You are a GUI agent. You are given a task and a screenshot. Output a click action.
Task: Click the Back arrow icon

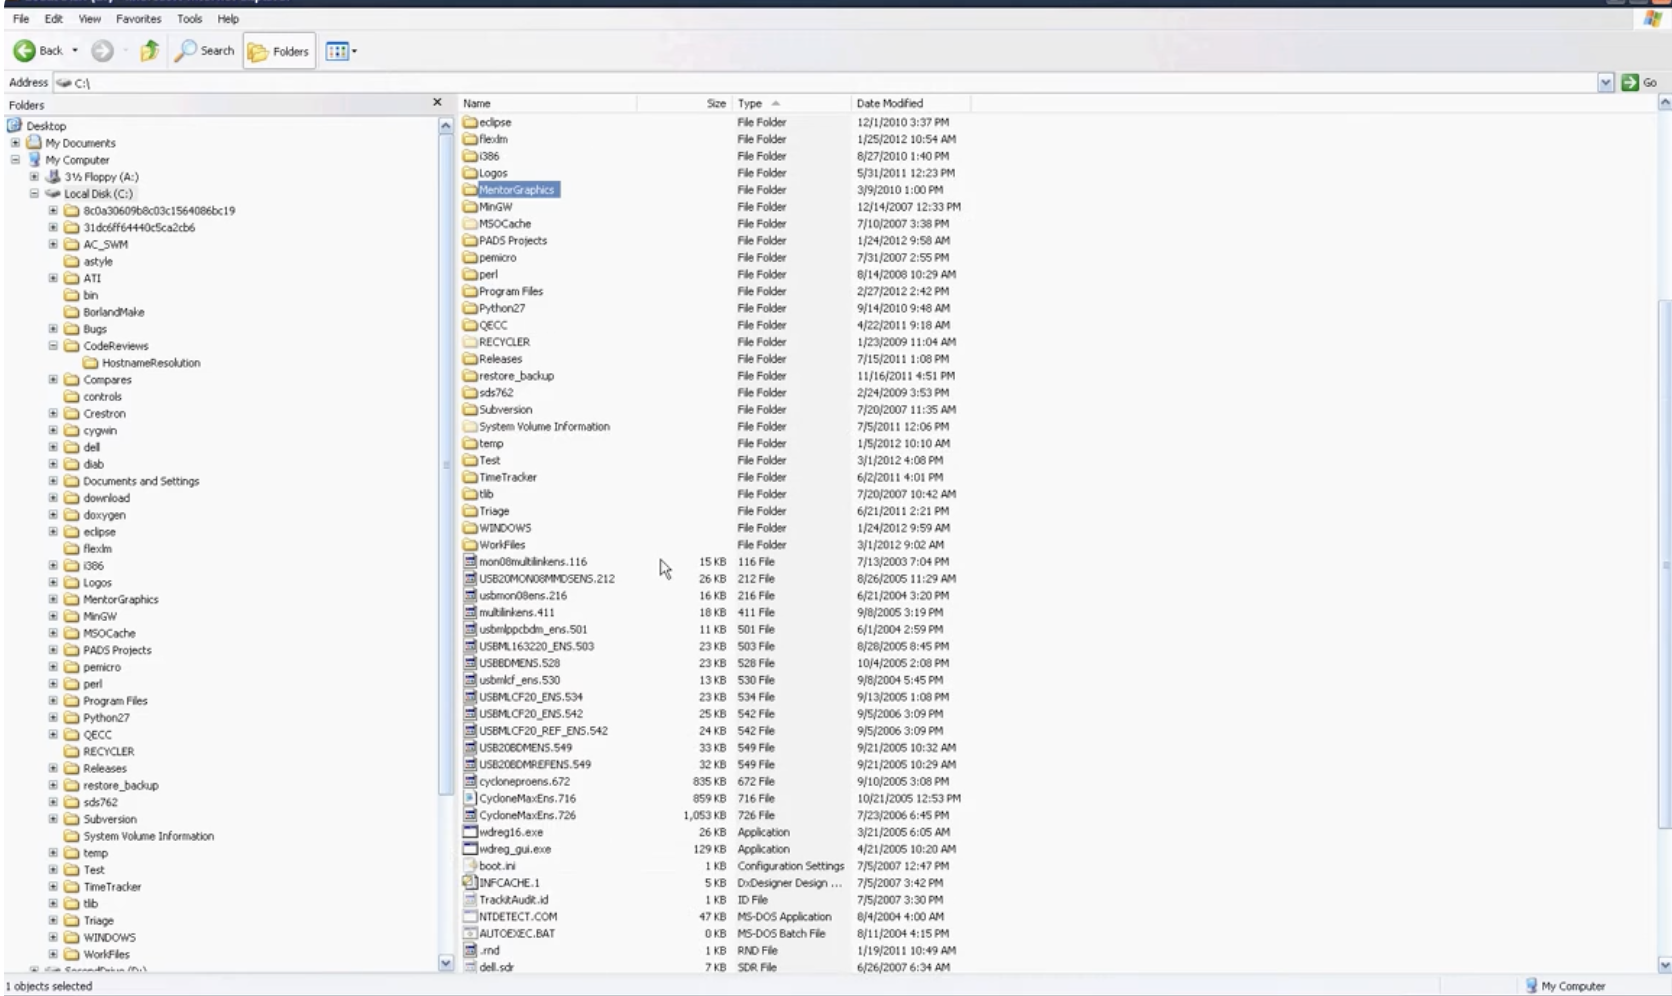point(25,51)
